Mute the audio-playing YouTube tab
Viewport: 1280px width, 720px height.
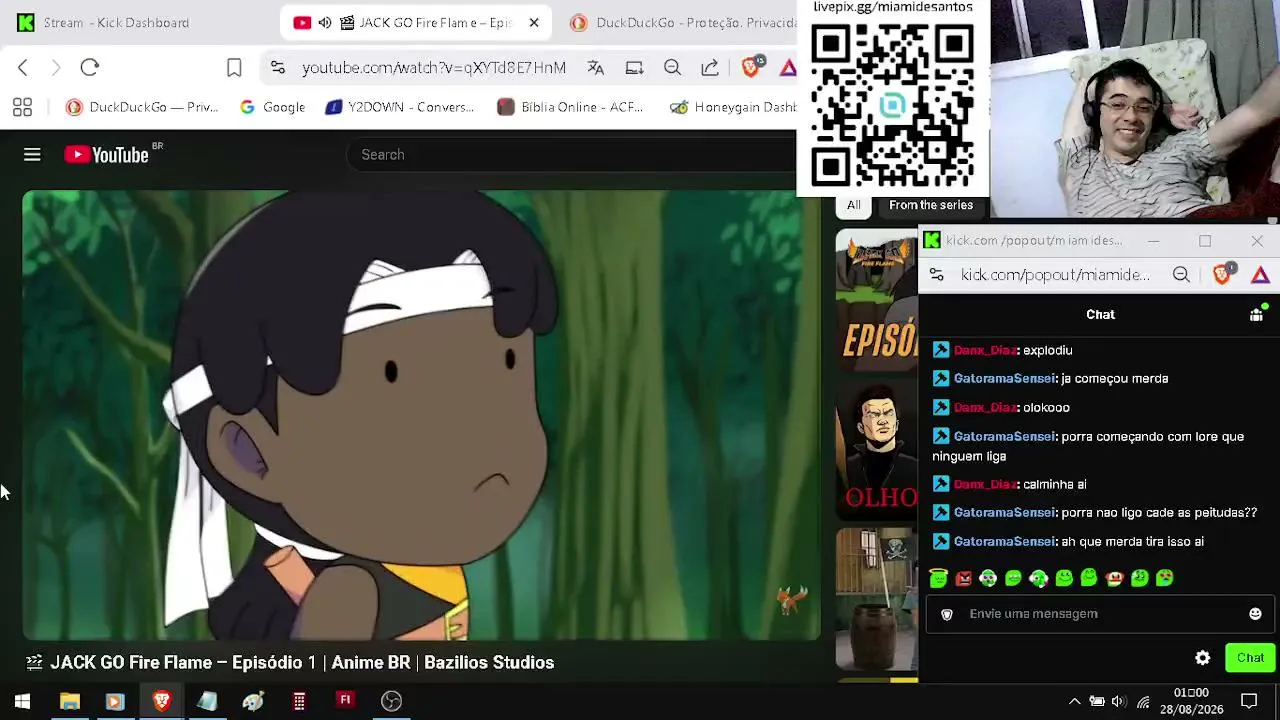325,22
